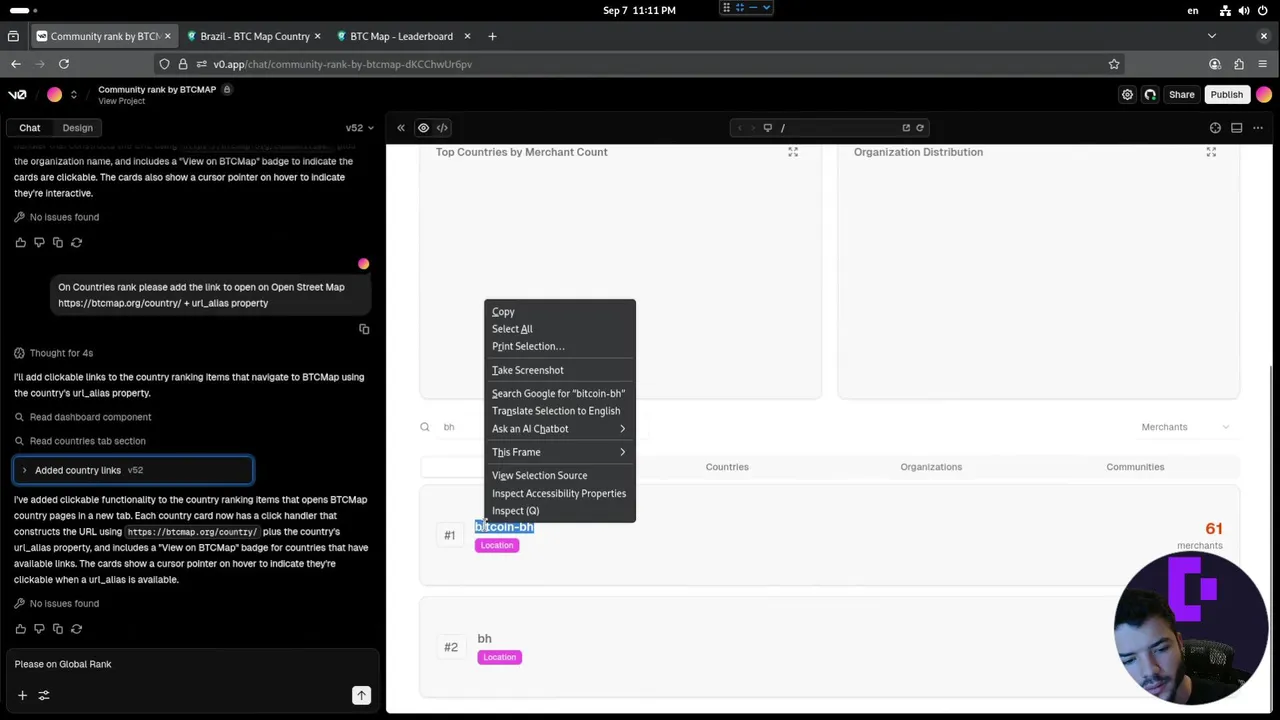
Task: Expand Organization Distribution chart
Action: pyautogui.click(x=1211, y=152)
